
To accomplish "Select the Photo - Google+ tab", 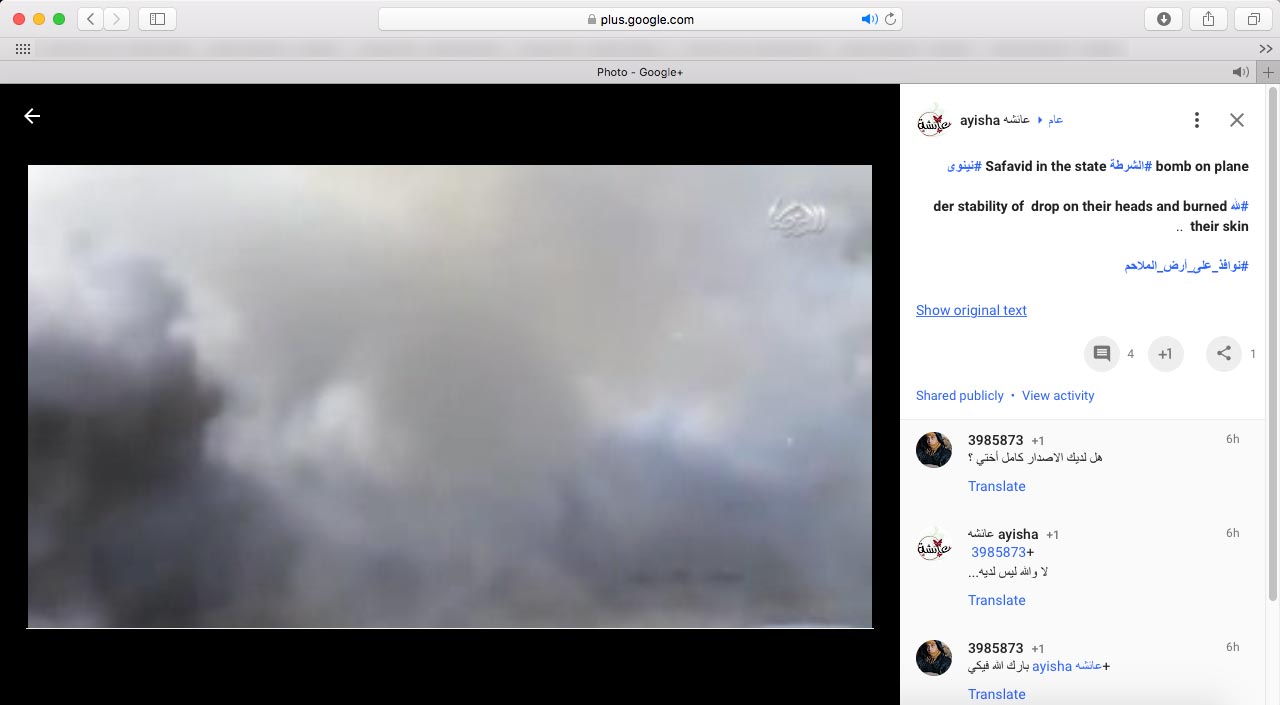I will point(640,72).
